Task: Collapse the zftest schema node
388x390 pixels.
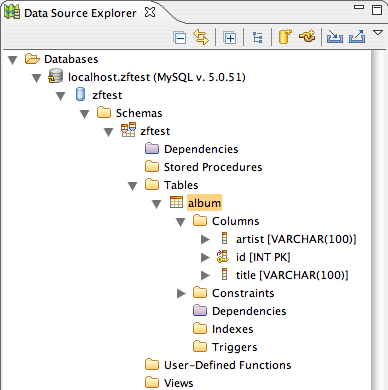Action: pyautogui.click(x=109, y=132)
